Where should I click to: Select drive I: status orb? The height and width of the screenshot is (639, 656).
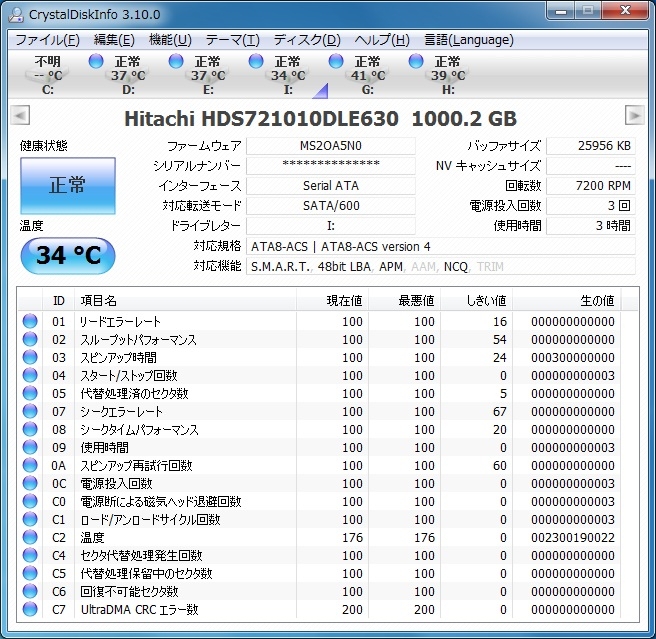[x=257, y=62]
